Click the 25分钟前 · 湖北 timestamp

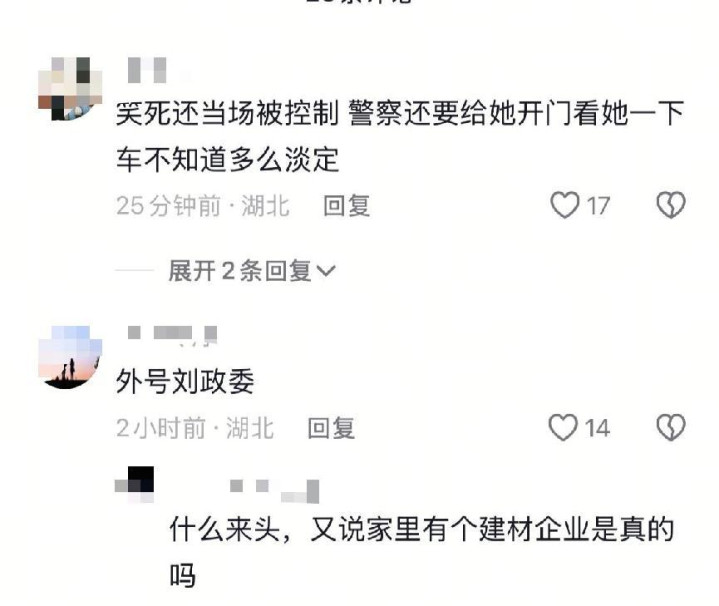[x=203, y=205]
